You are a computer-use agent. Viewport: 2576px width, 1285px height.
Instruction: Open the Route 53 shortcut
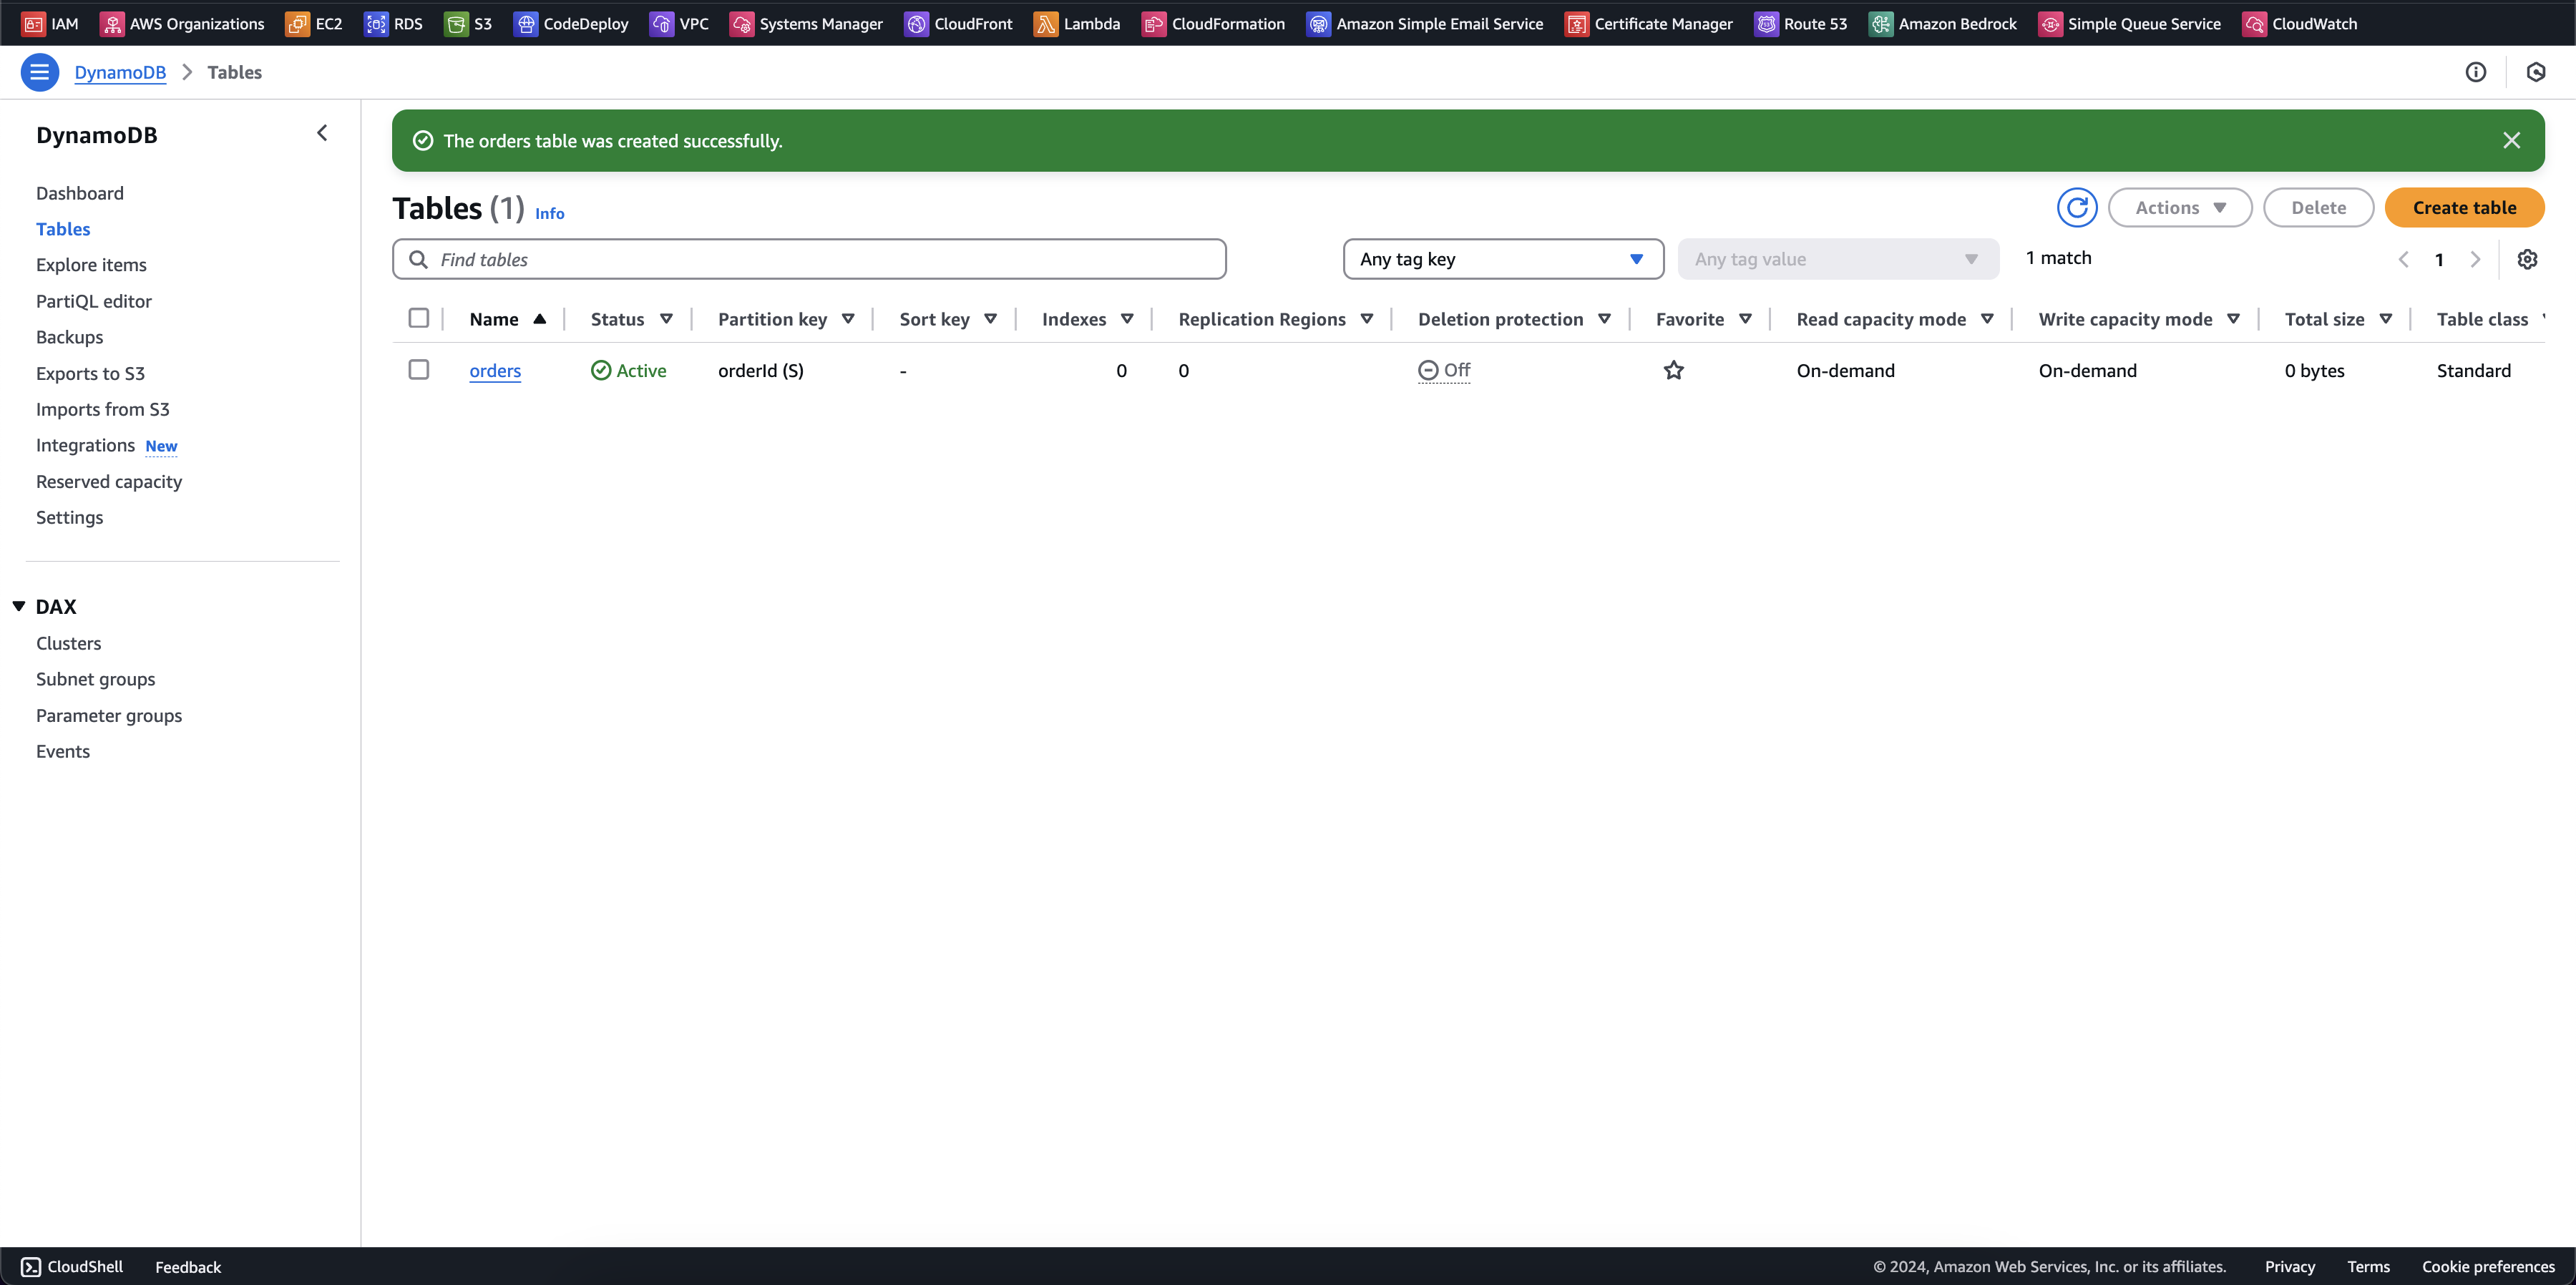click(1801, 24)
